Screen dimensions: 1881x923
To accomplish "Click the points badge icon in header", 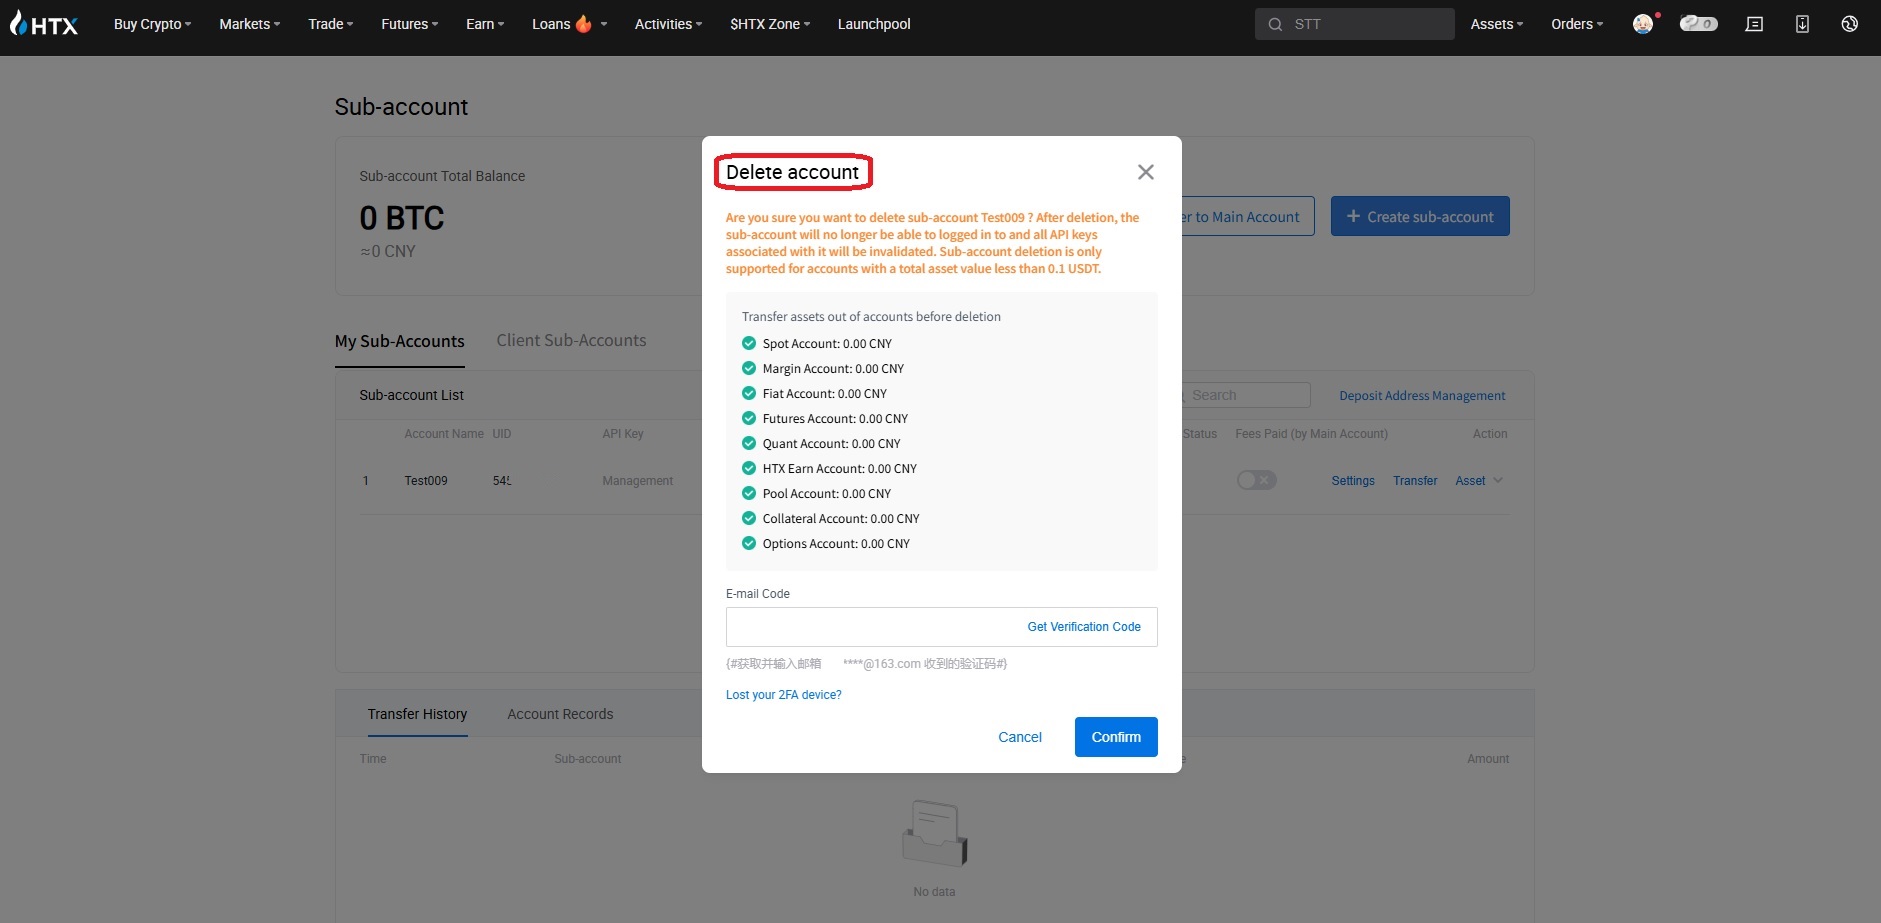I will 1698,24.
